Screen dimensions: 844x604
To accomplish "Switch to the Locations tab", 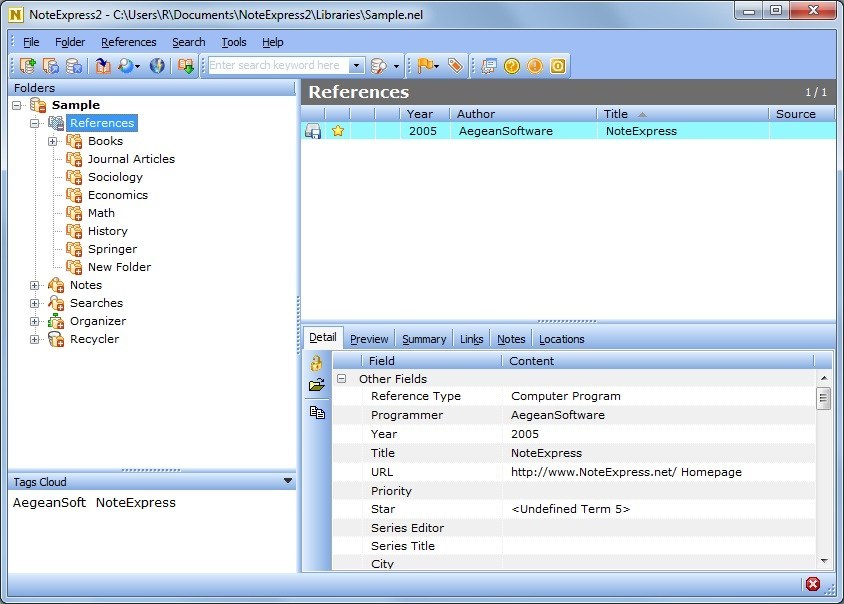I will 562,339.
